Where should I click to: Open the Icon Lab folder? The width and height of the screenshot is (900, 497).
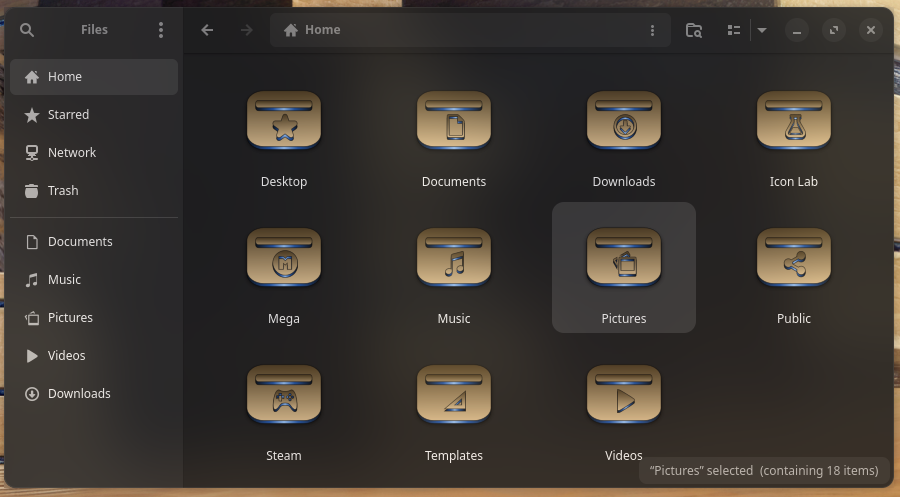click(x=793, y=122)
